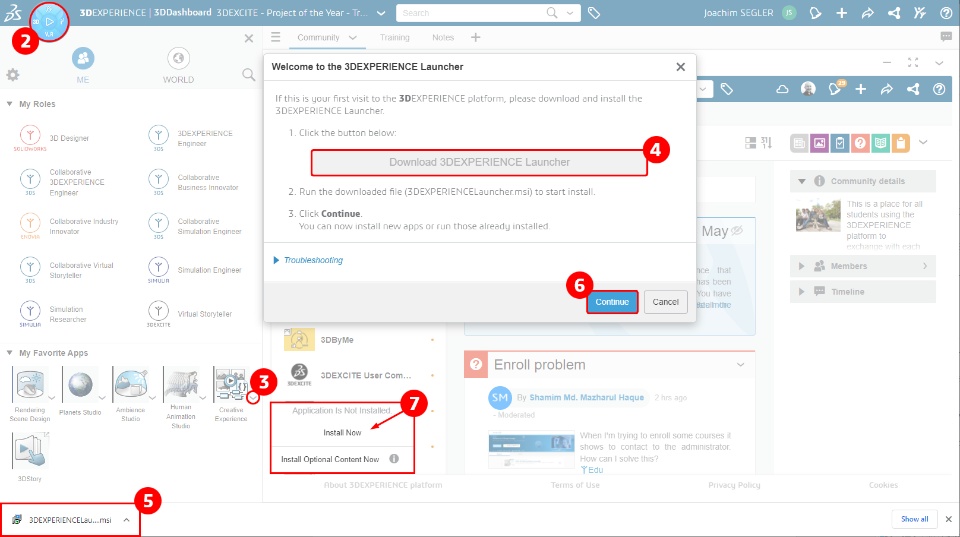The width and height of the screenshot is (960, 537).
Task: Choose Install Optional Content Now
Action: pos(330,459)
